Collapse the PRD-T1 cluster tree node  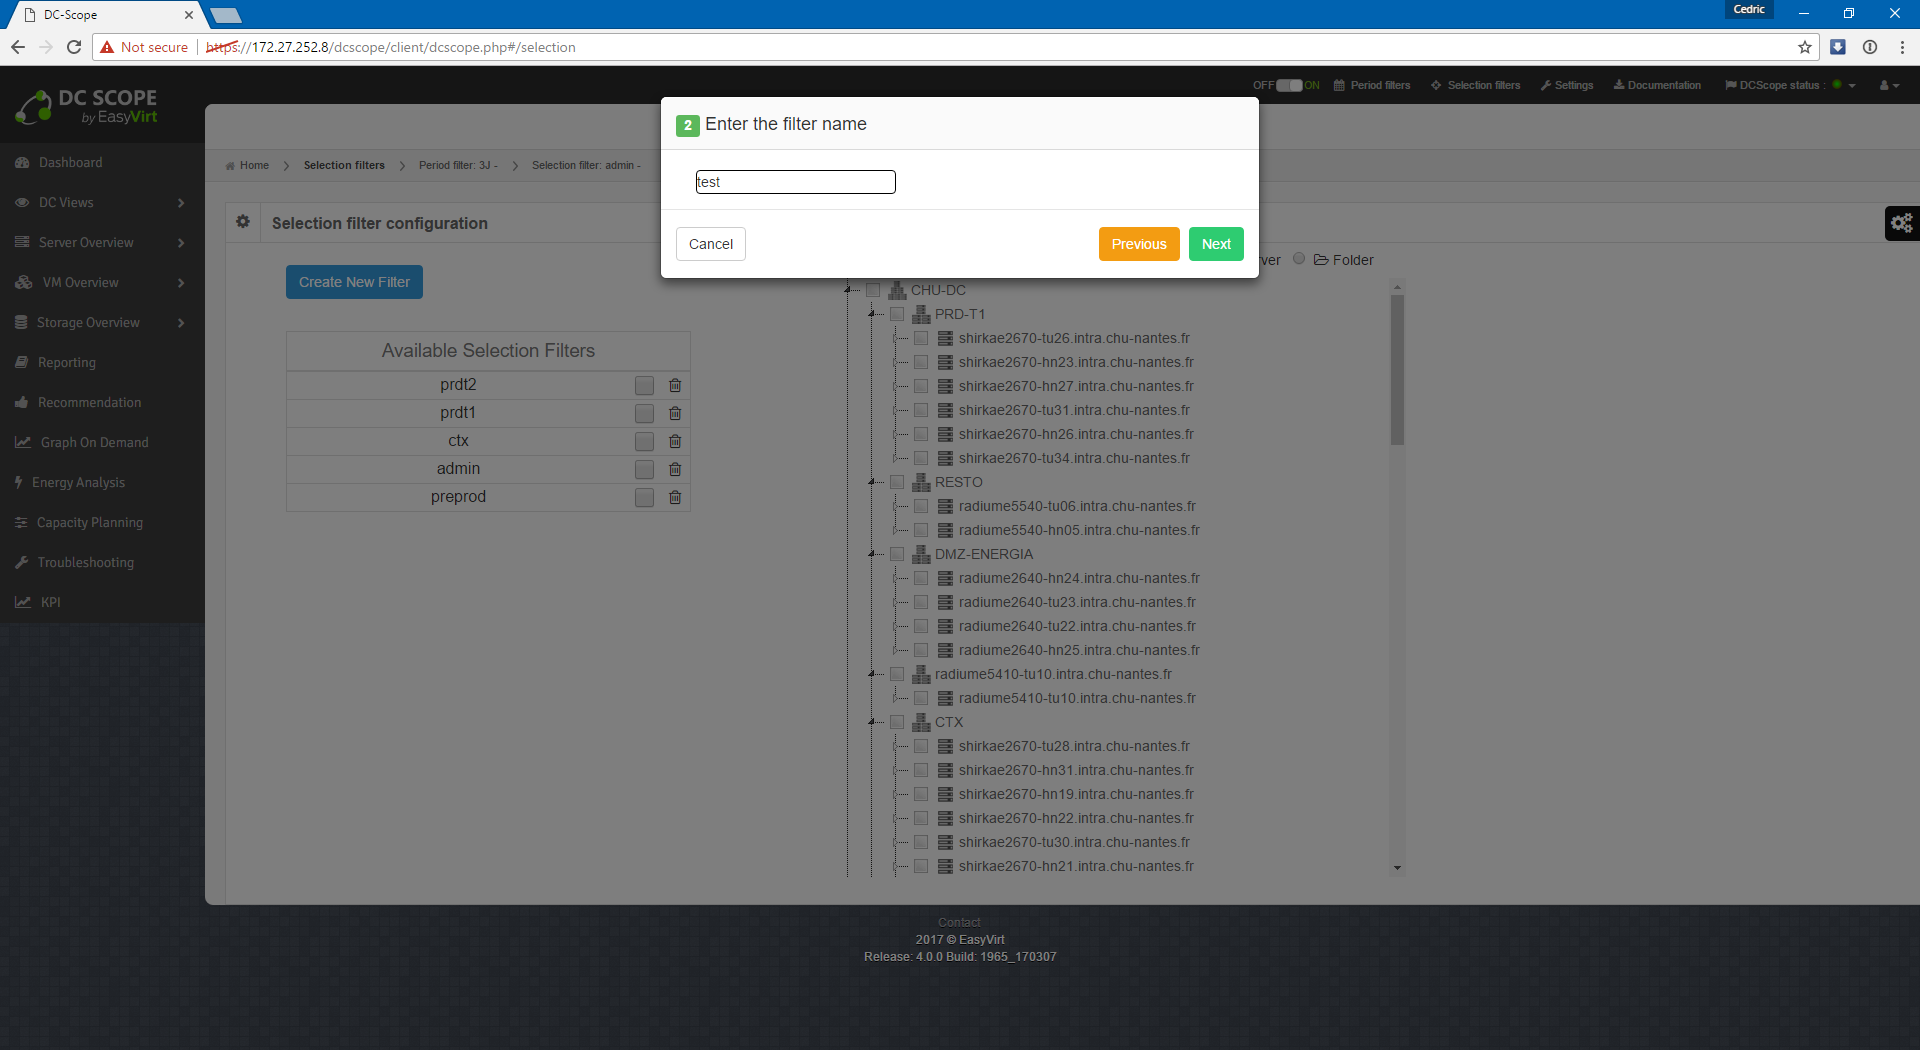(x=872, y=314)
